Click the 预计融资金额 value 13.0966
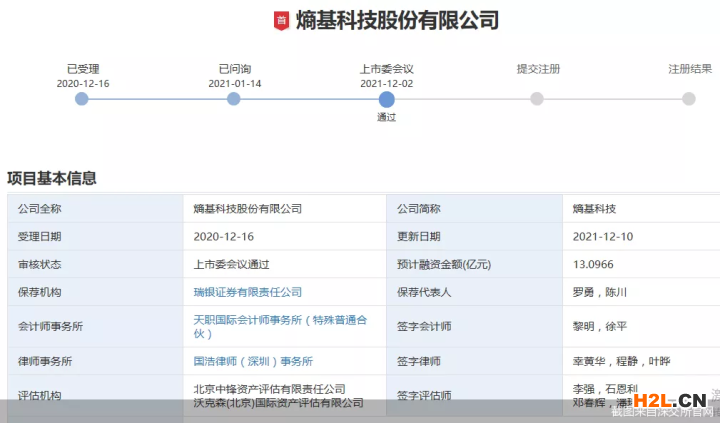The image size is (720, 423). [x=593, y=265]
